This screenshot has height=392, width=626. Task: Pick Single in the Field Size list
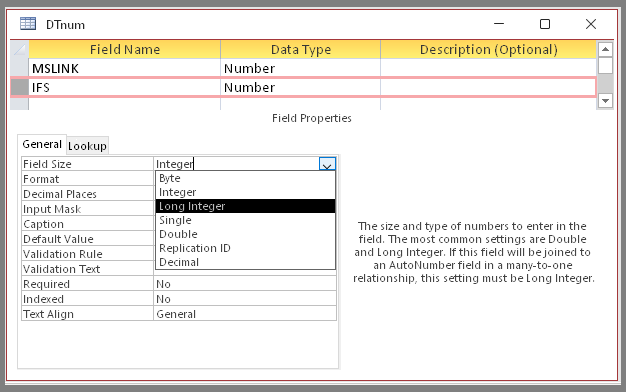pyautogui.click(x=245, y=220)
